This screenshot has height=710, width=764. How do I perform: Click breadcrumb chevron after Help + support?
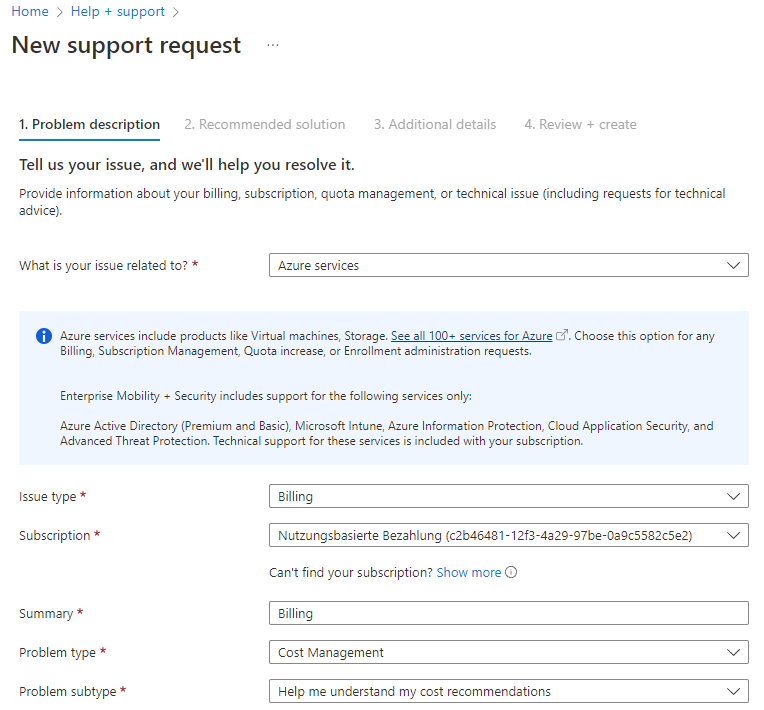coord(176,12)
